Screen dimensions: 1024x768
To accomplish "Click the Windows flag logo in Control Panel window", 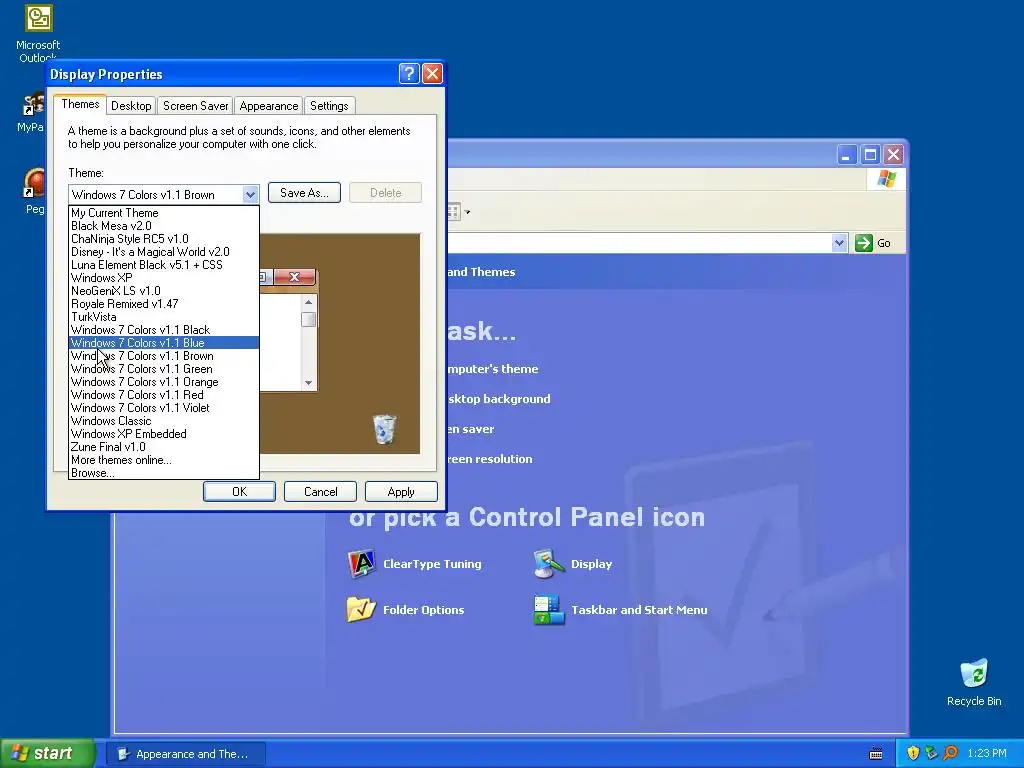I will click(887, 178).
